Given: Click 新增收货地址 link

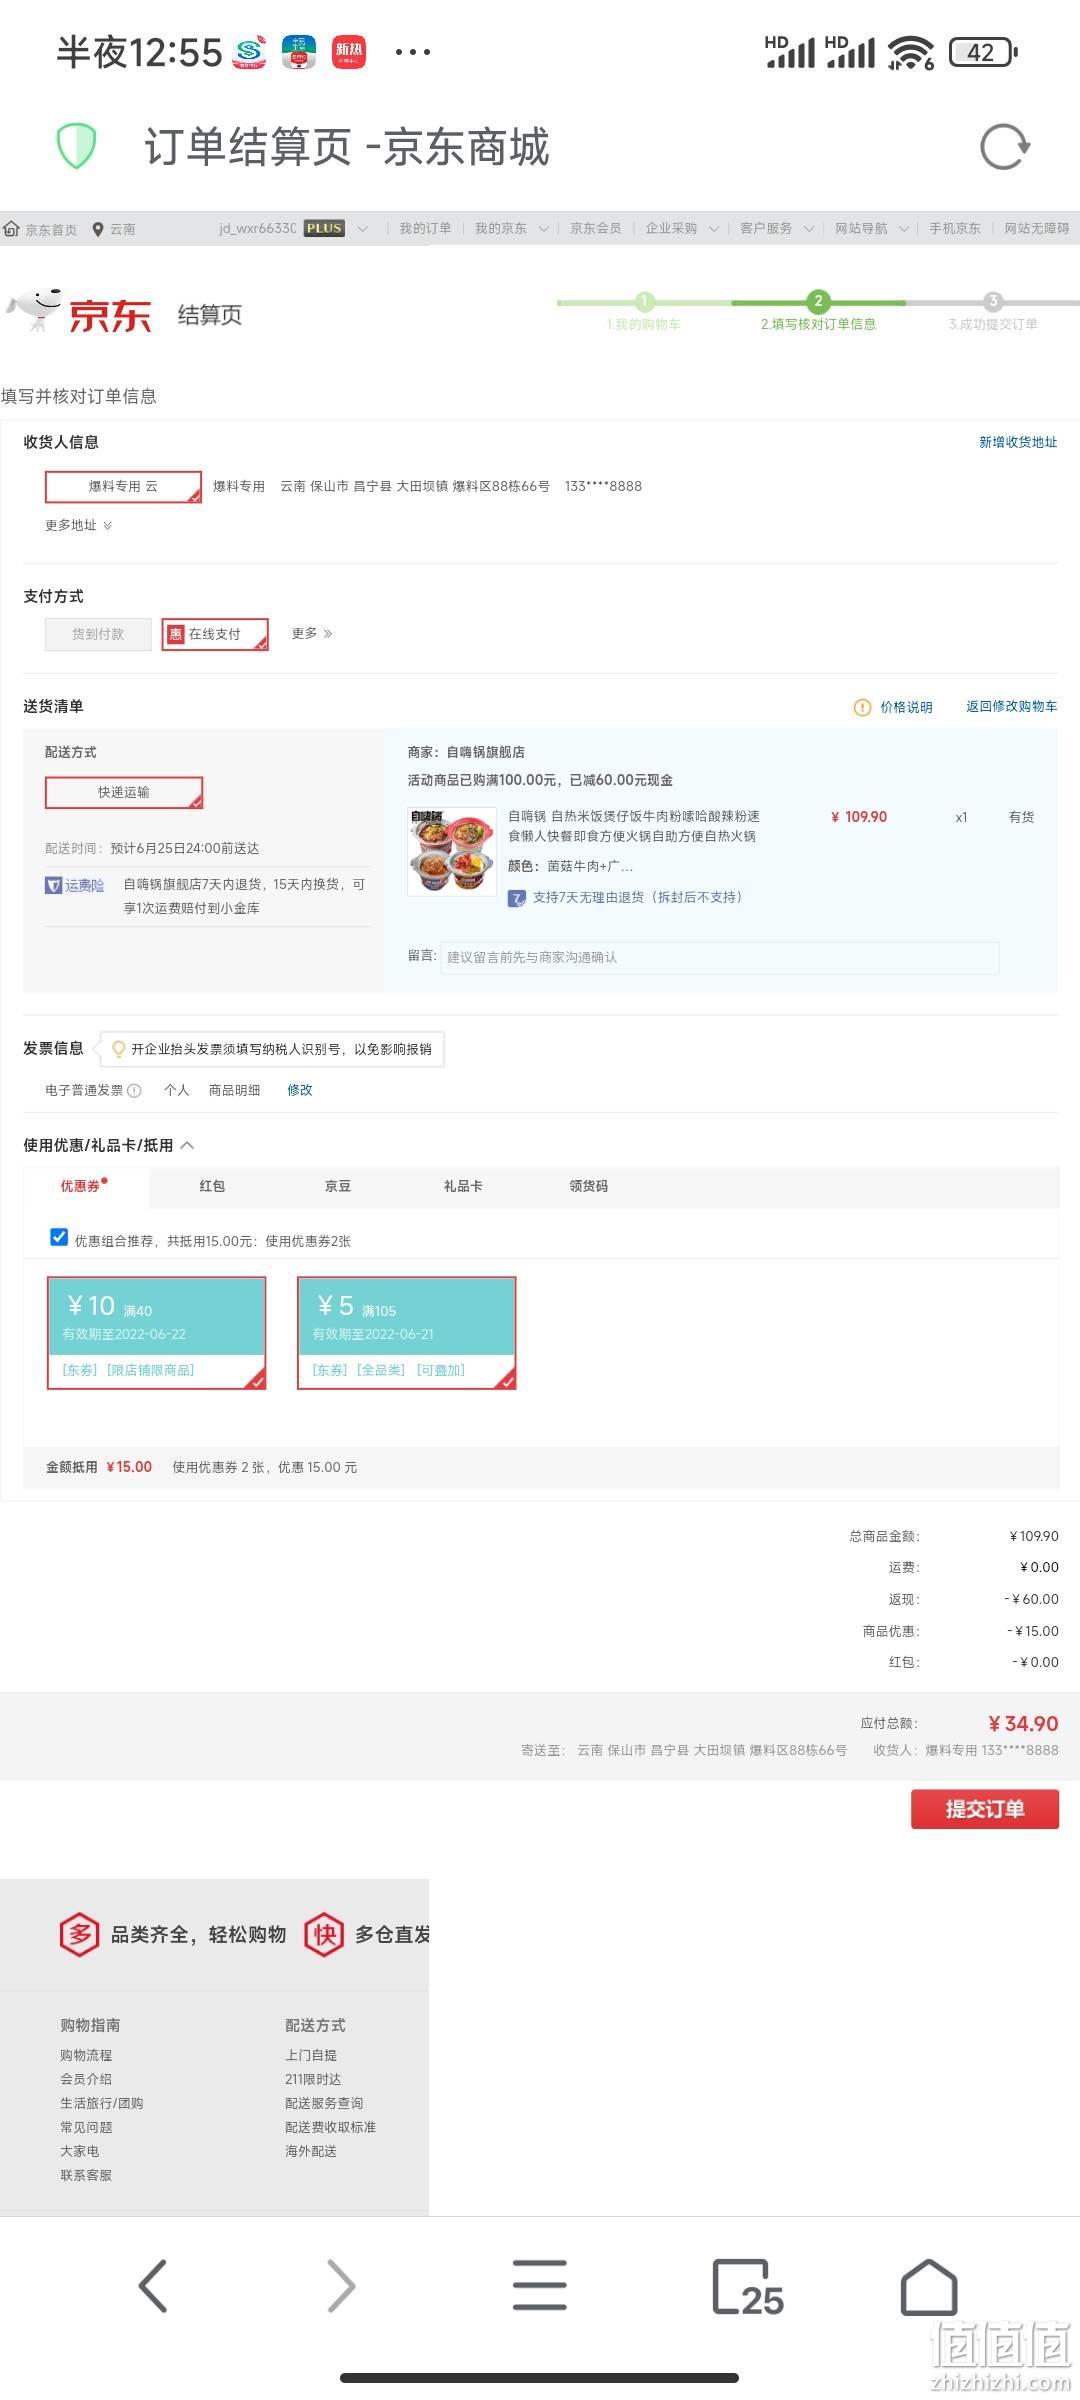Looking at the screenshot, I should coord(1018,442).
